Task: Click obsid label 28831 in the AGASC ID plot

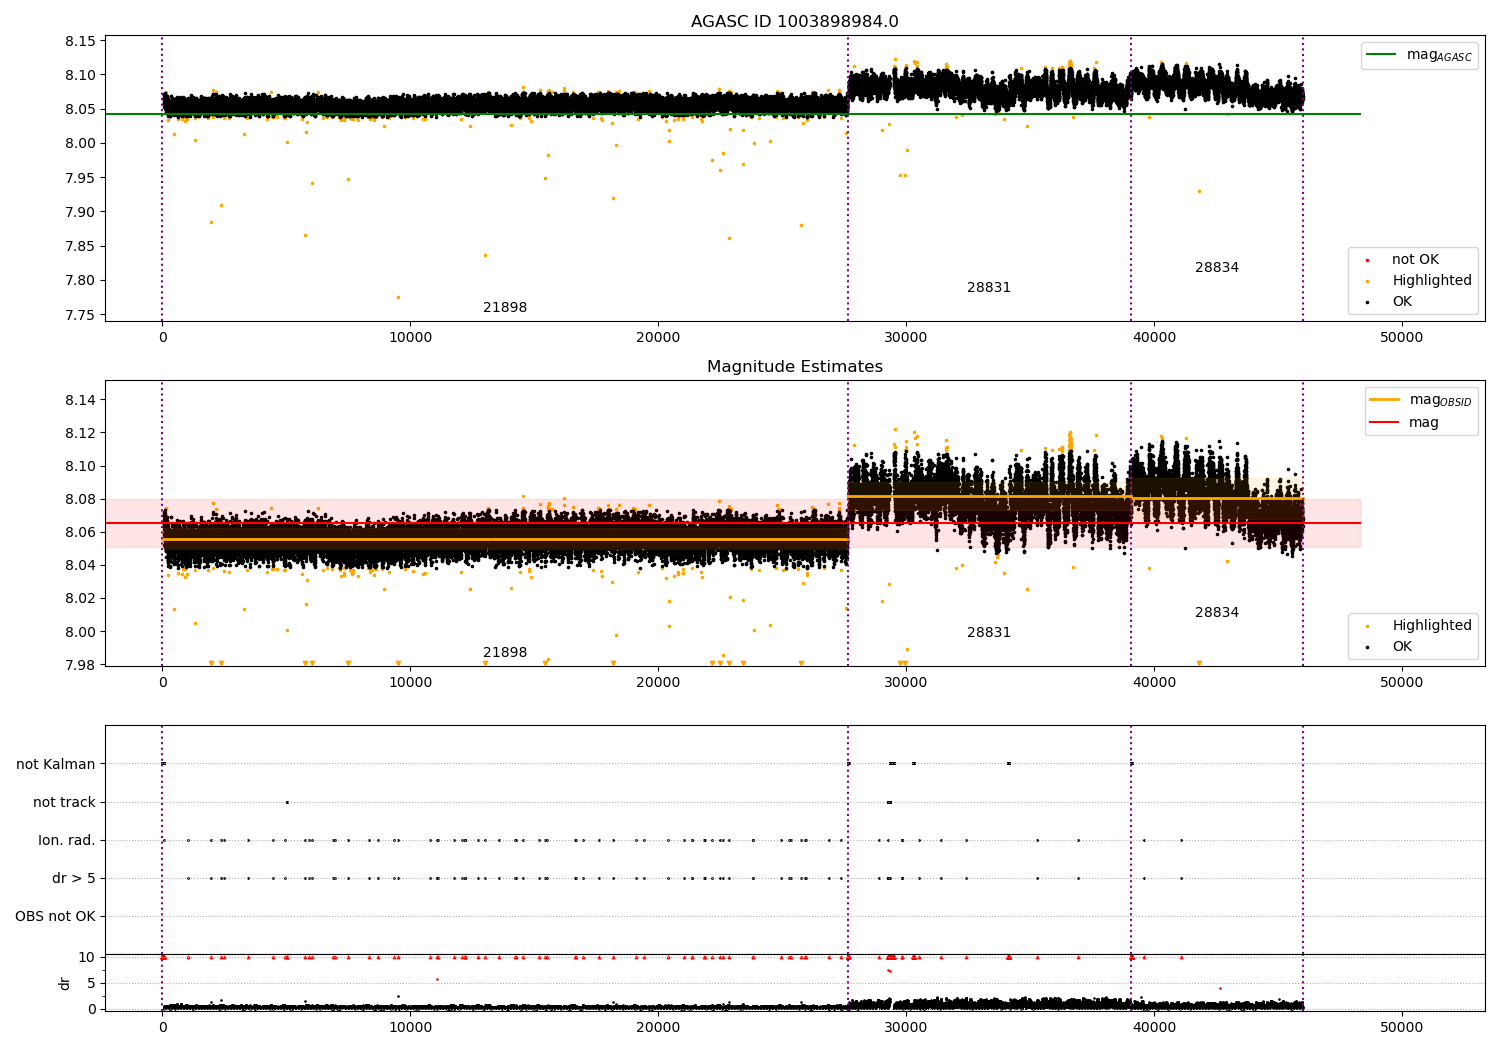Action: coord(989,288)
